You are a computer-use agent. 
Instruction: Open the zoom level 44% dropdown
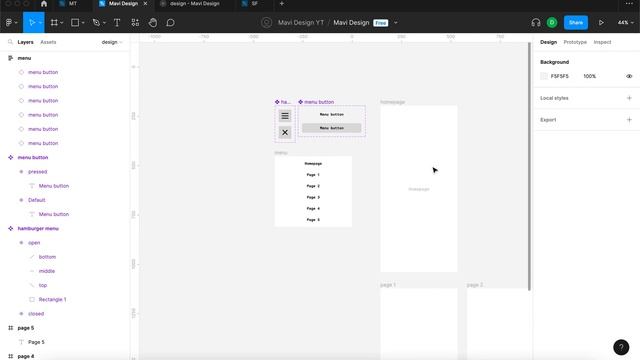[x=625, y=22]
